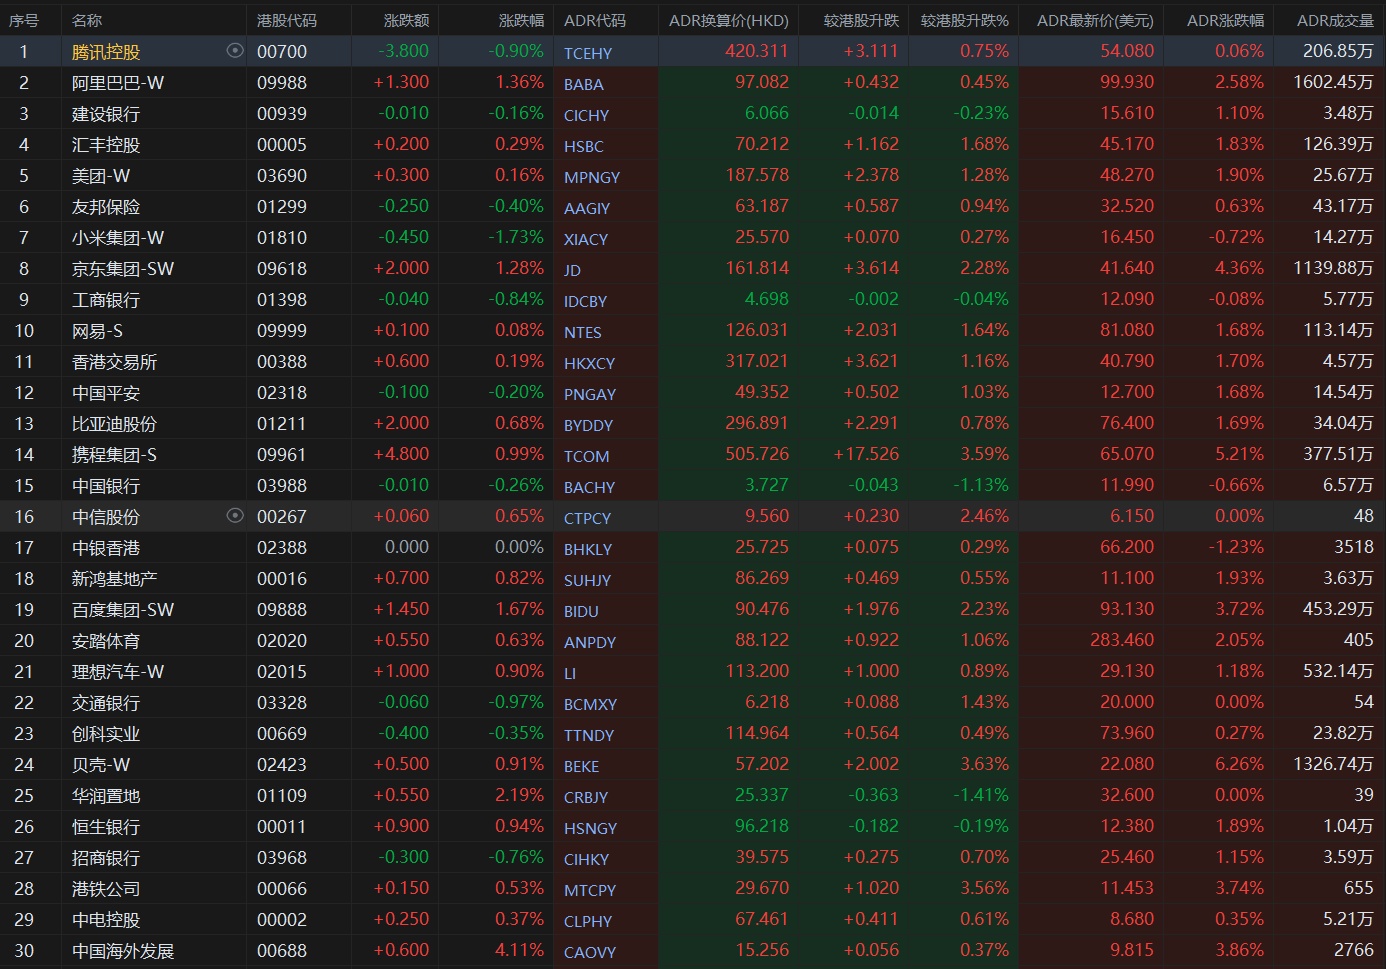Click ADR code BIDU
The height and width of the screenshot is (969, 1386).
tap(581, 611)
